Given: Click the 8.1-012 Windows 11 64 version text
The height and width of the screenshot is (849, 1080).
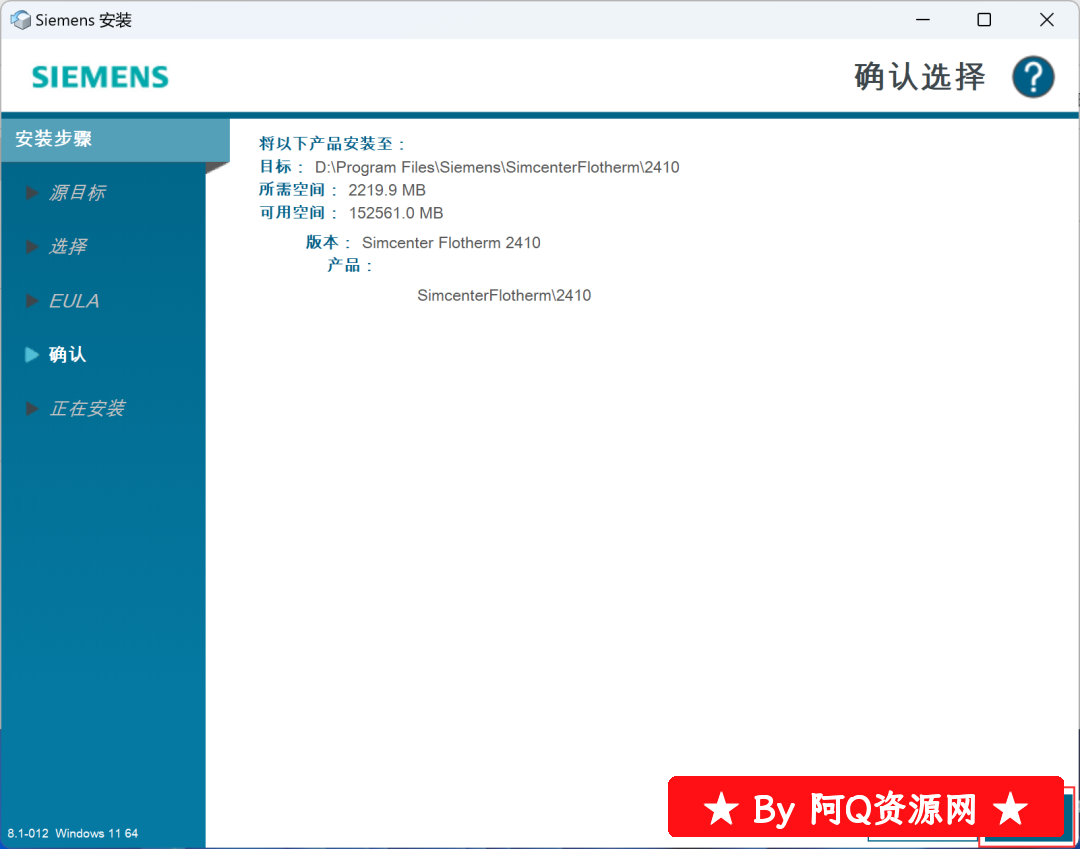Looking at the screenshot, I should click(x=73, y=833).
